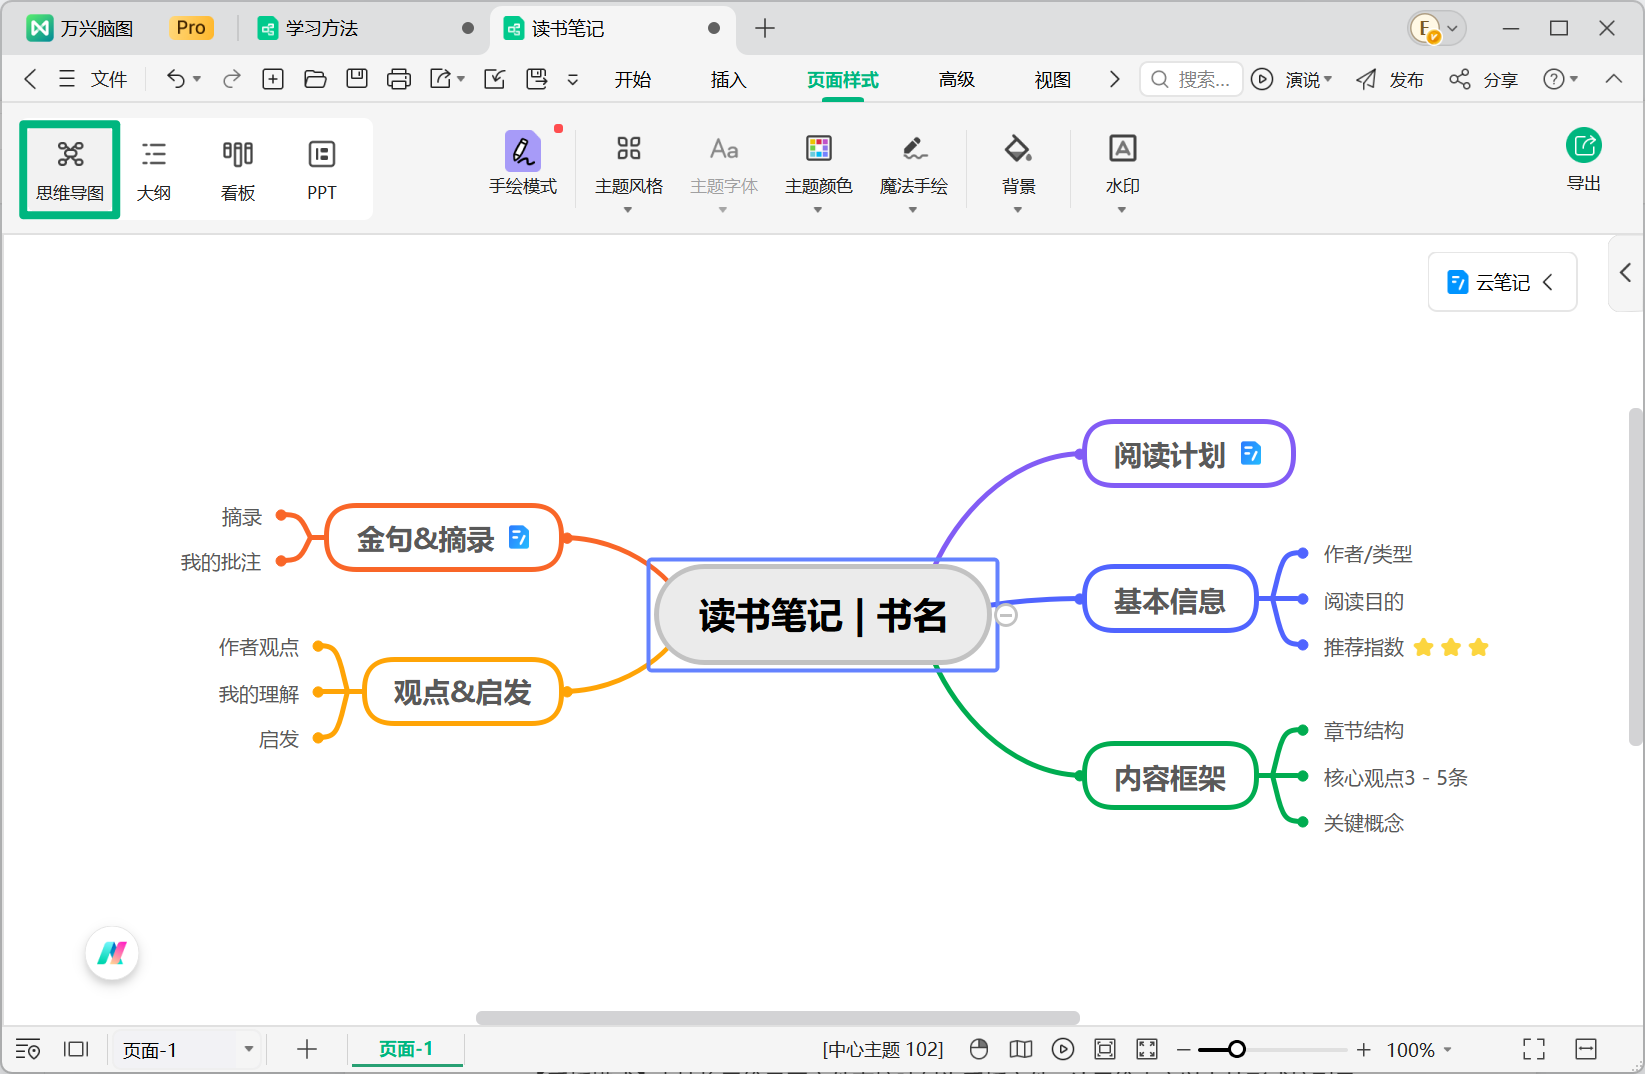The height and width of the screenshot is (1074, 1645).
Task: Click the back arrow next to 文件
Action: point(30,79)
